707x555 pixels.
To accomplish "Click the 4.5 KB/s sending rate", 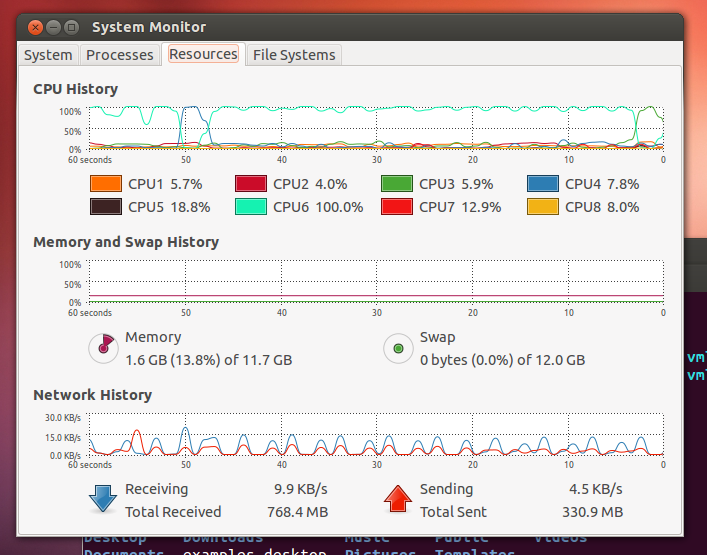I will (x=596, y=489).
